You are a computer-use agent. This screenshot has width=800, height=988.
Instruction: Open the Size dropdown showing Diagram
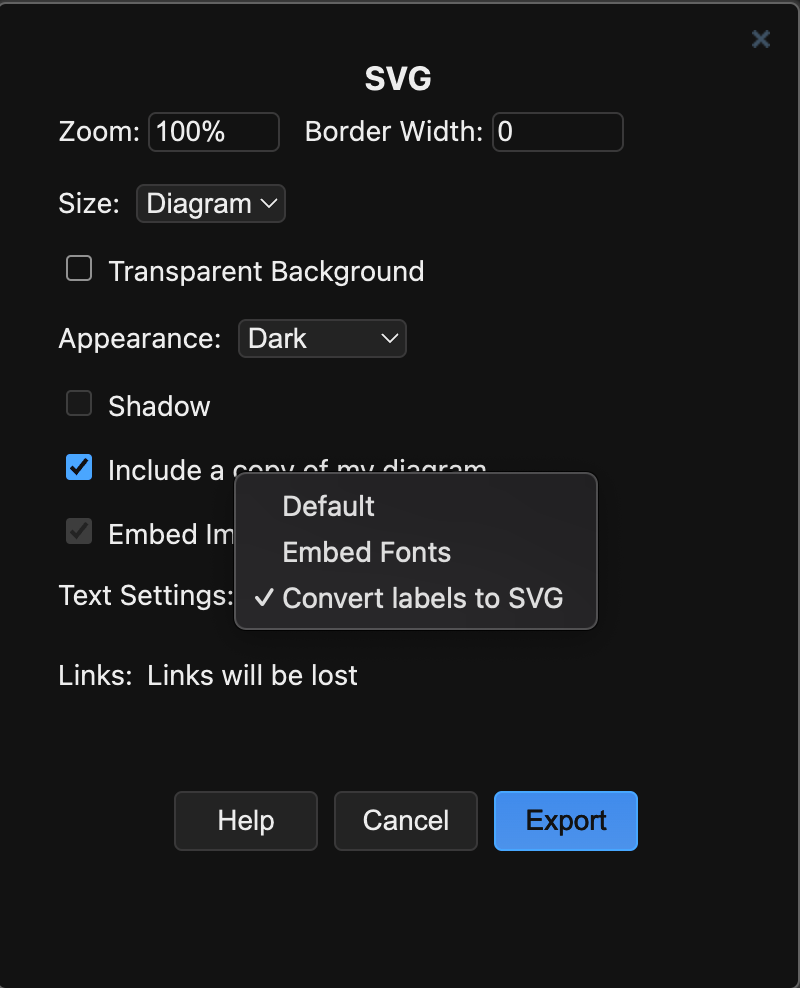click(x=210, y=203)
